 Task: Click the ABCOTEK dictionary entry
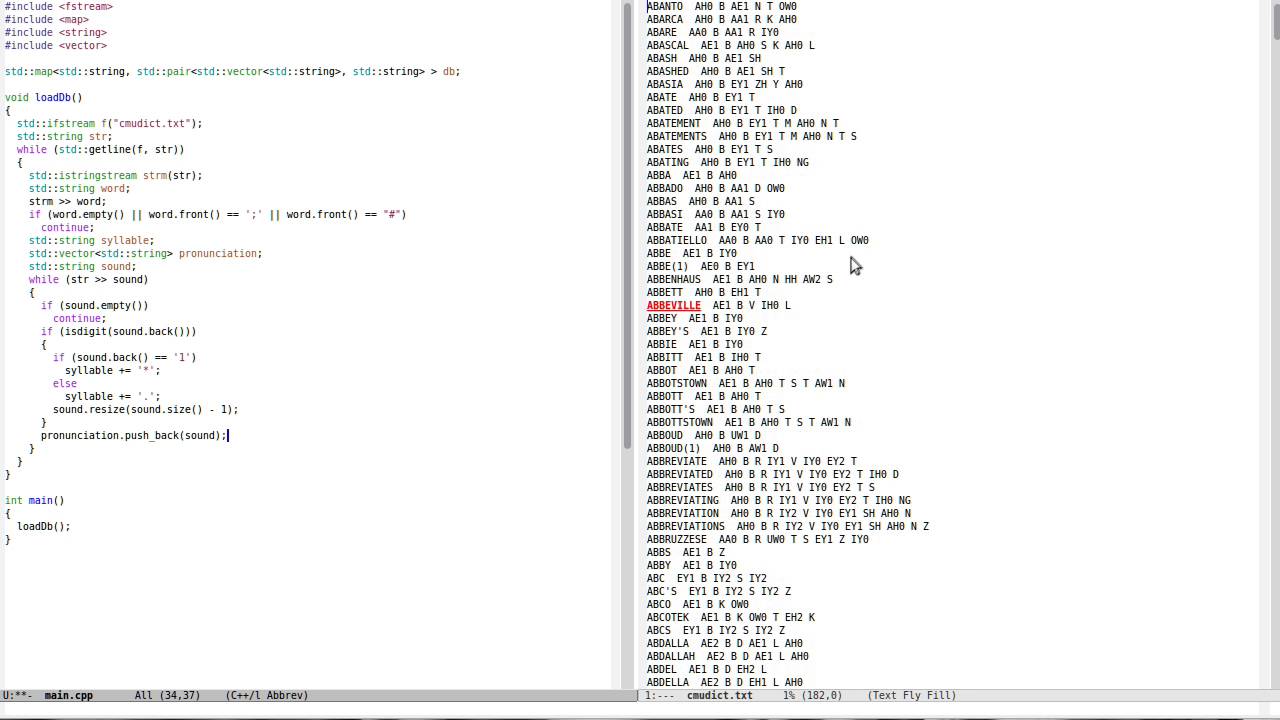tap(731, 617)
